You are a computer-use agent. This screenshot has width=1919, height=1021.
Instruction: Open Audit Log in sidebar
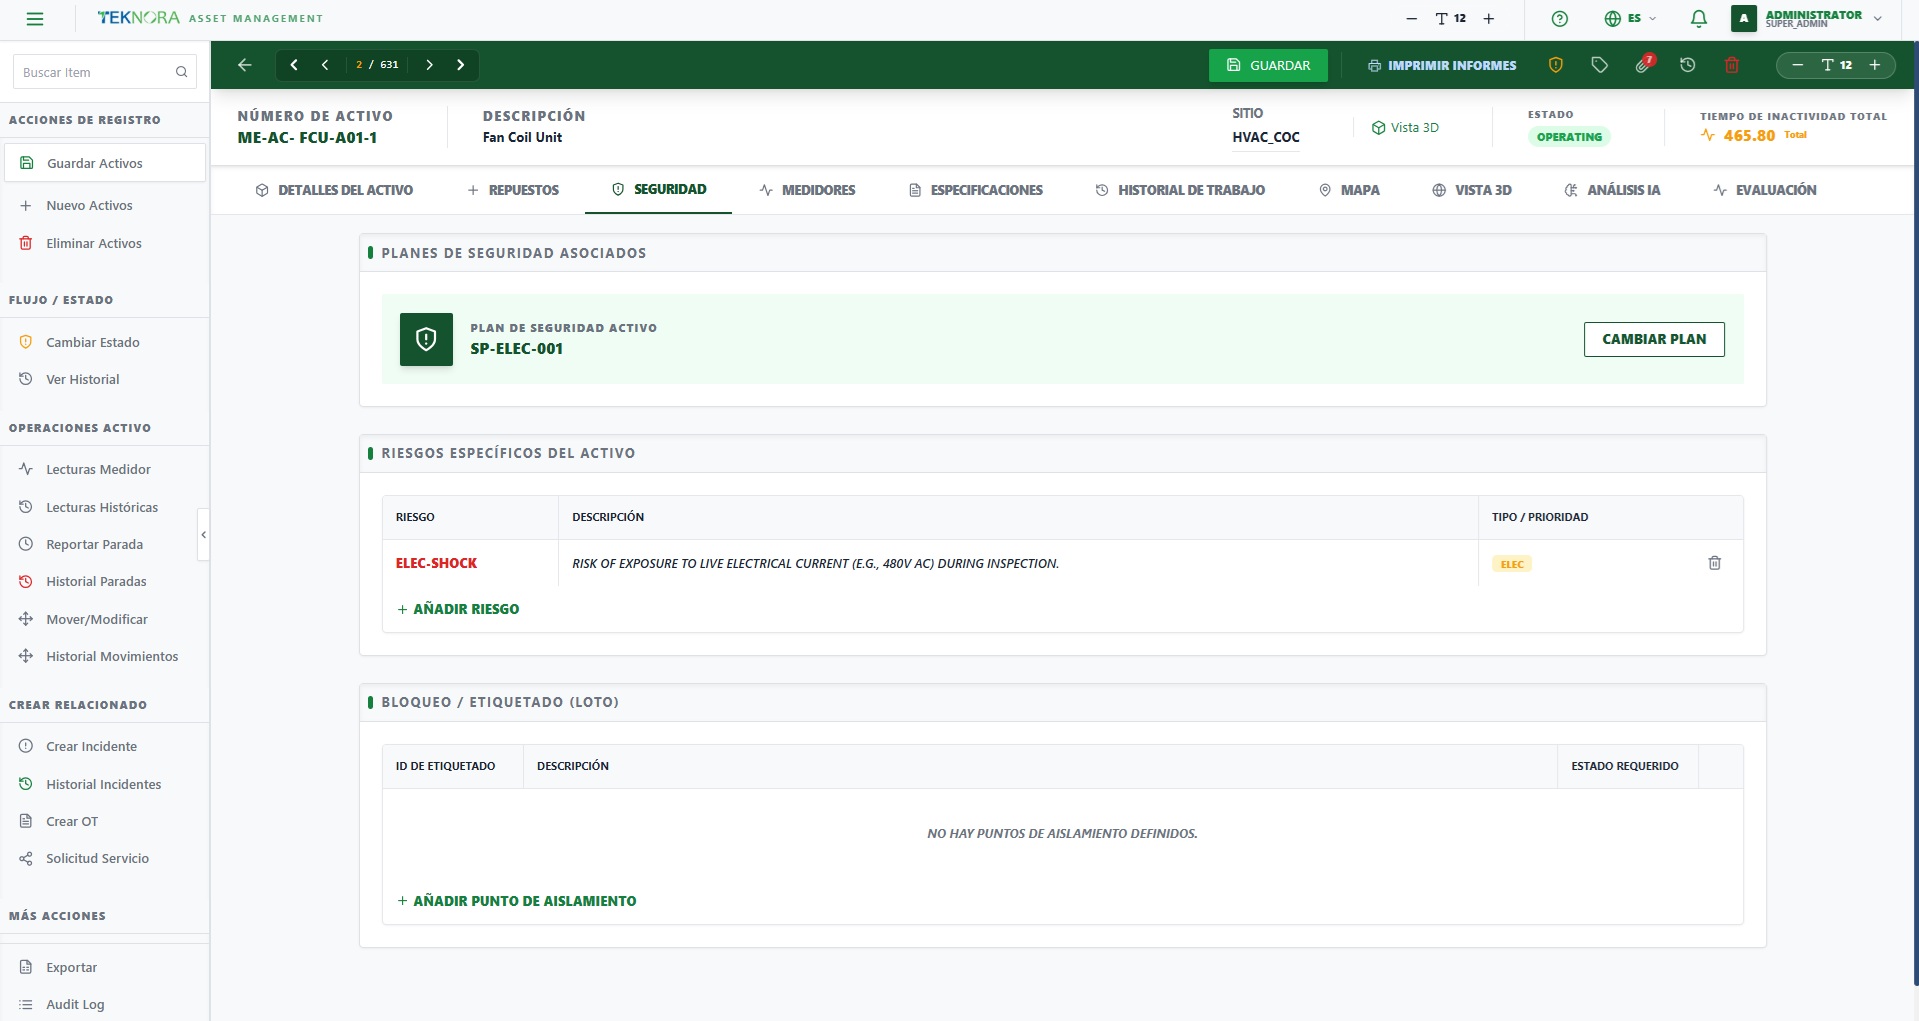point(105,1004)
